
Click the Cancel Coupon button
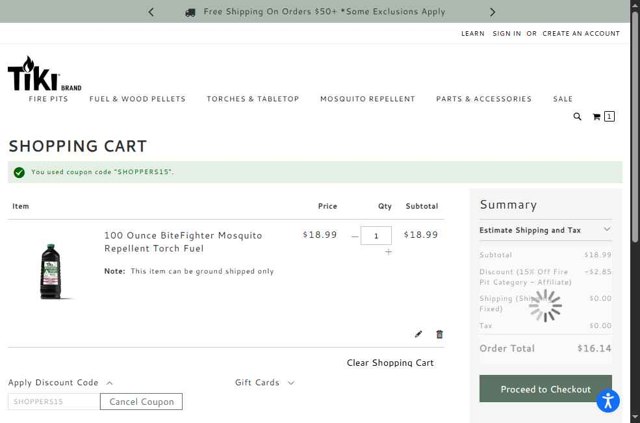pyautogui.click(x=141, y=401)
